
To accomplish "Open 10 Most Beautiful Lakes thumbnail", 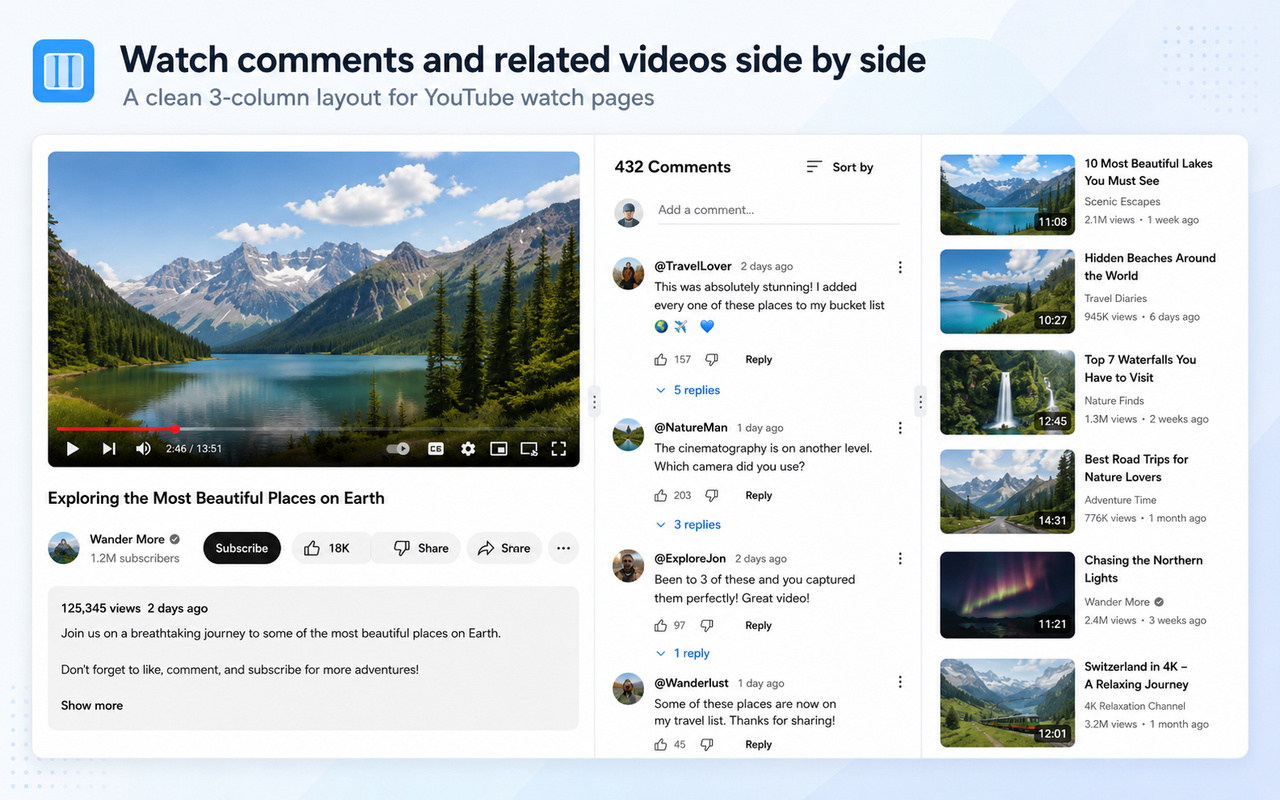I will 1007,194.
